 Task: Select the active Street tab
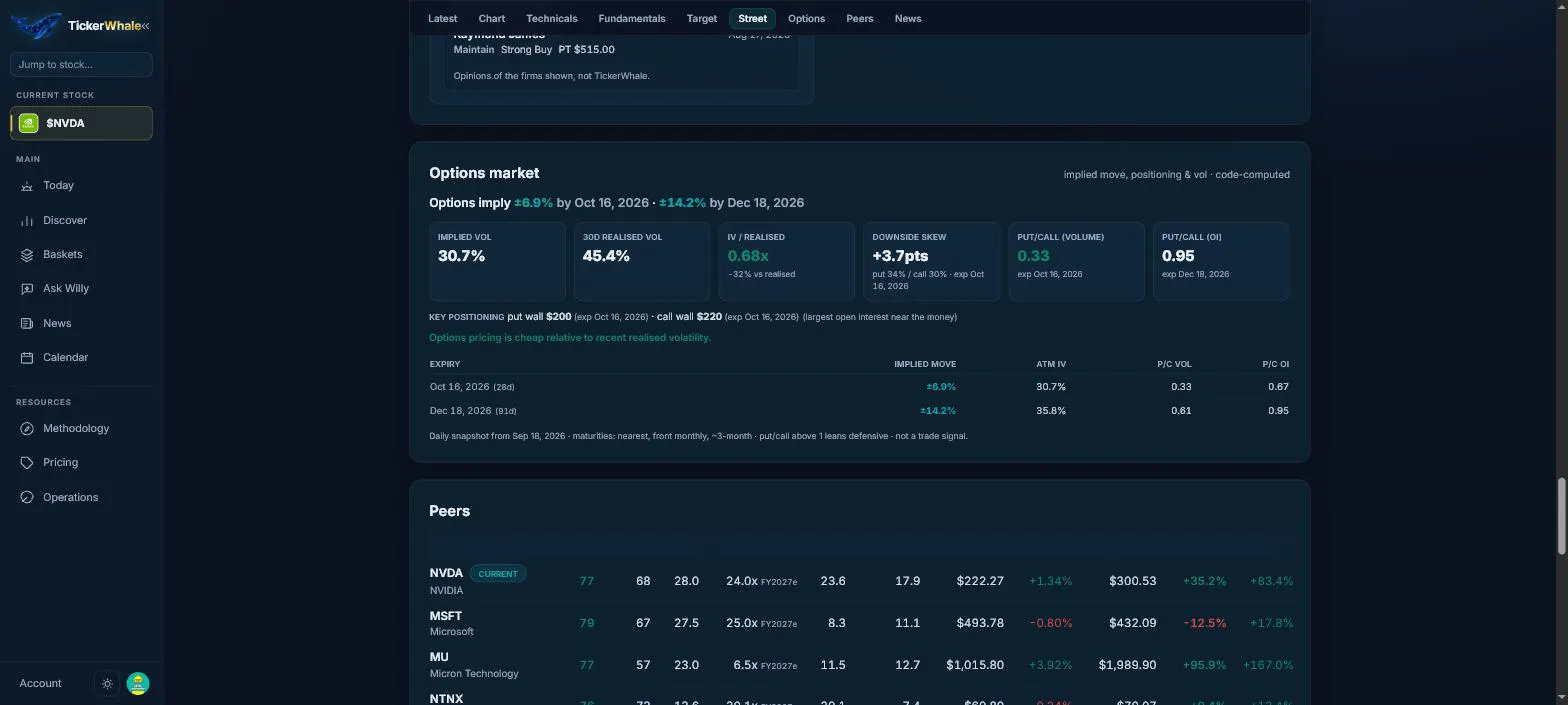pos(752,19)
